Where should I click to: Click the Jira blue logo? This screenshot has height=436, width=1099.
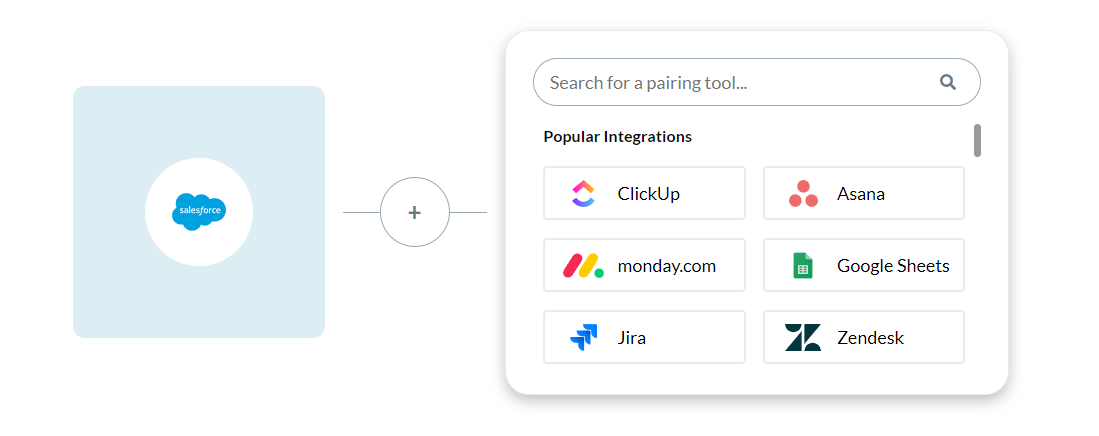coord(583,338)
